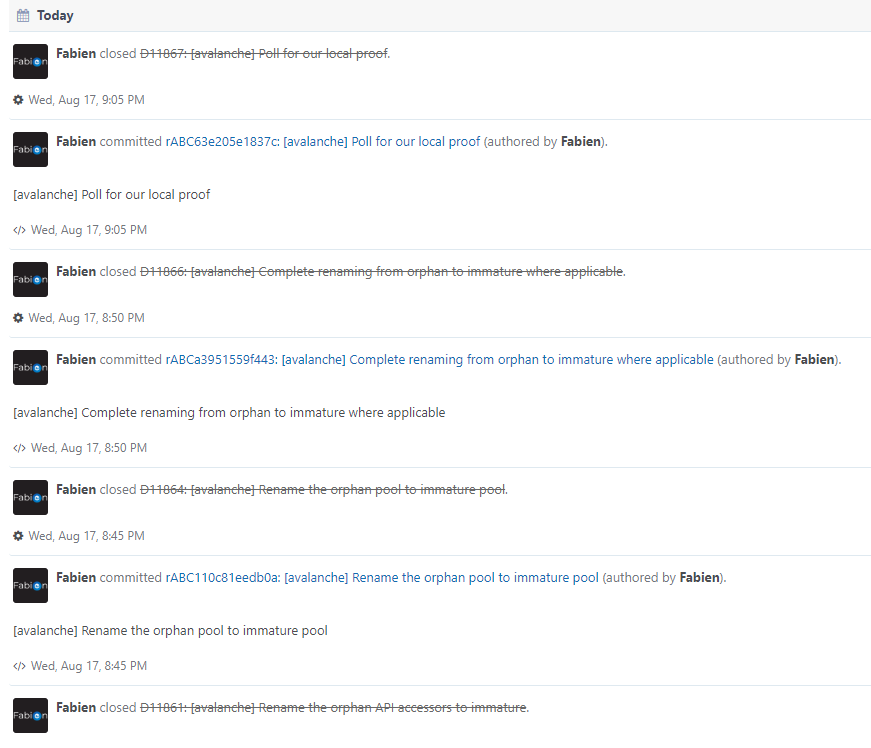Click Fabien's avatar beside closed D11861
Viewport: 871px width, 748px height.
(x=31, y=715)
